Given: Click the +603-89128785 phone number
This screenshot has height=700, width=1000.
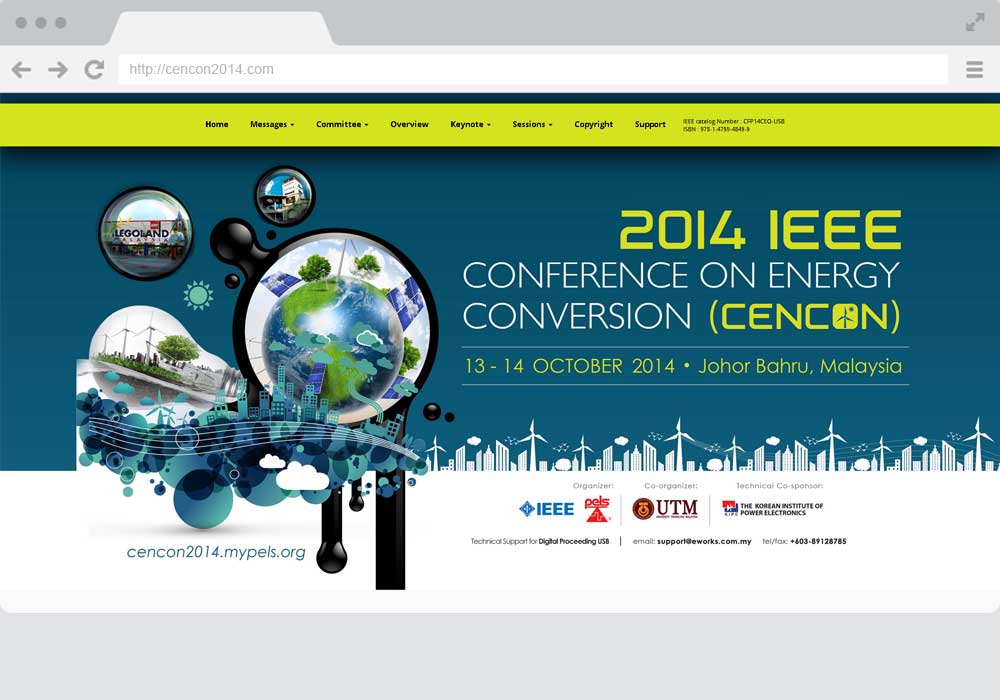Looking at the screenshot, I should pyautogui.click(x=818, y=541).
